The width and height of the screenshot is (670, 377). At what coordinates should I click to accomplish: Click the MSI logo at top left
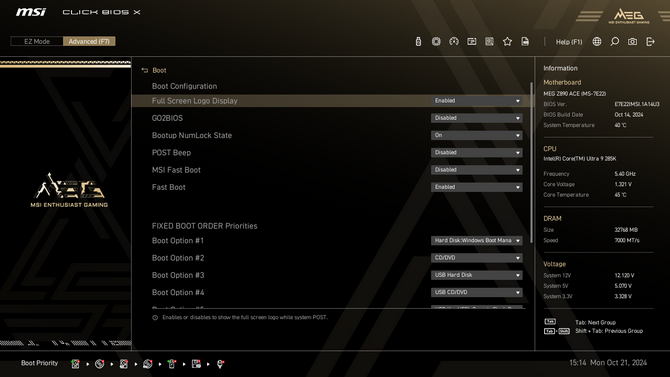point(31,12)
